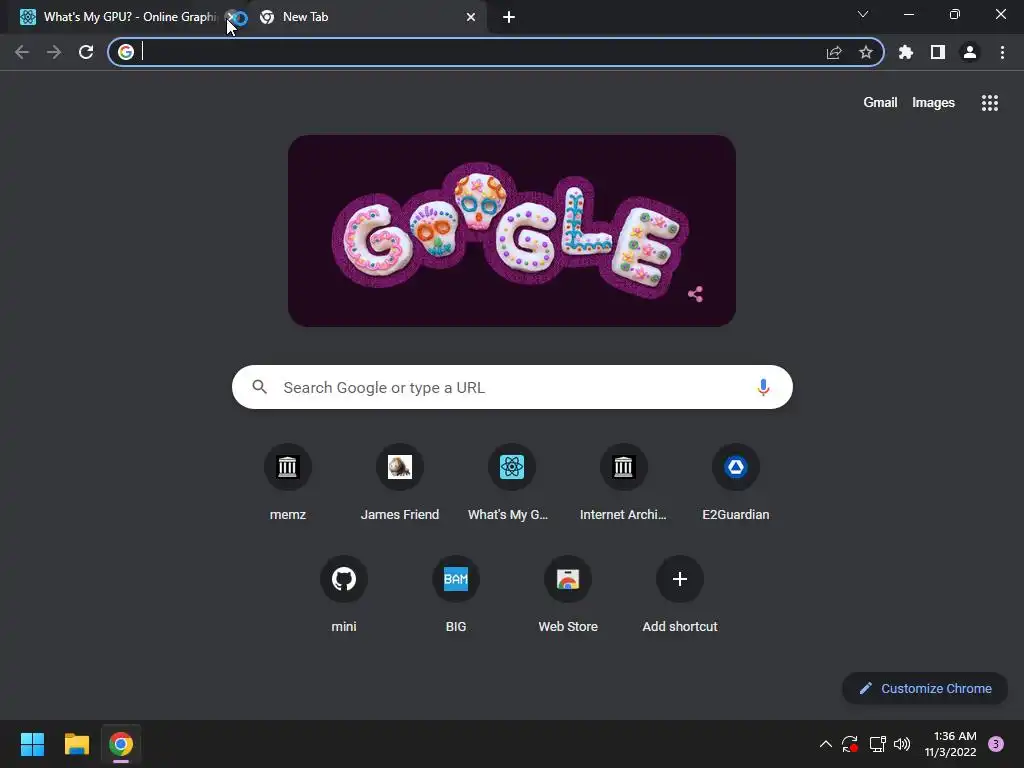Image resolution: width=1024 pixels, height=768 pixels.
Task: Open the tab search dropdown chevron
Action: [x=863, y=14]
